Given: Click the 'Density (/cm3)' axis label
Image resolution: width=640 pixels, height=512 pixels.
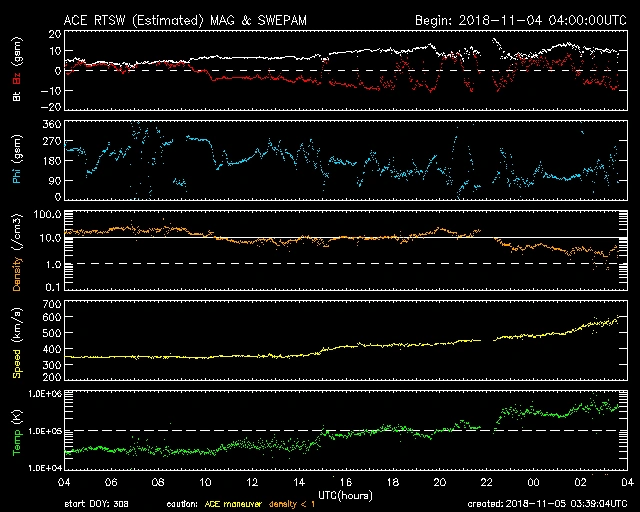Looking at the screenshot, I should pyautogui.click(x=17, y=252).
